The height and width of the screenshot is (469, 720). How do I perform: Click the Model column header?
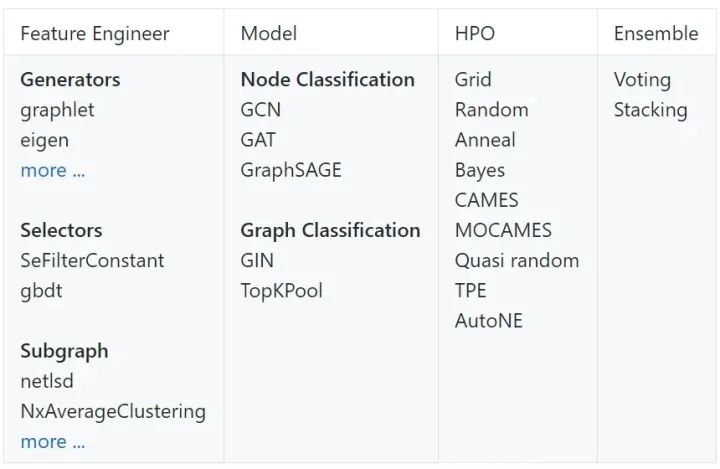[266, 33]
